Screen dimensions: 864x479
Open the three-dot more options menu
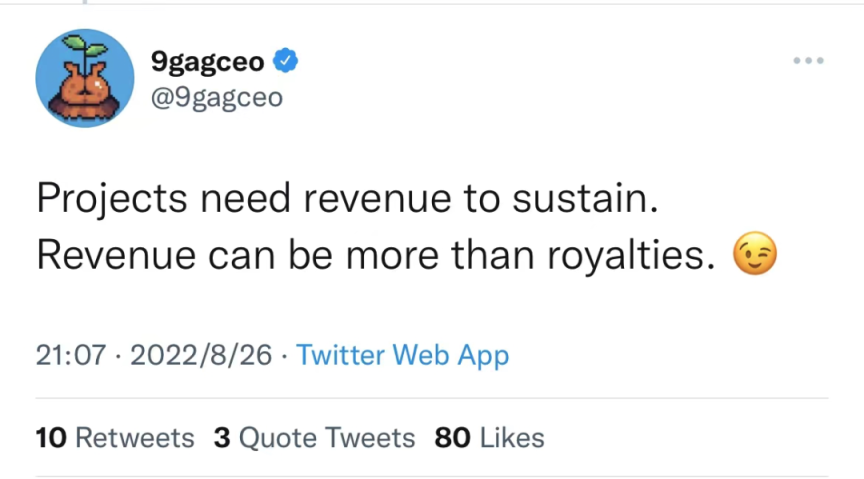click(808, 61)
